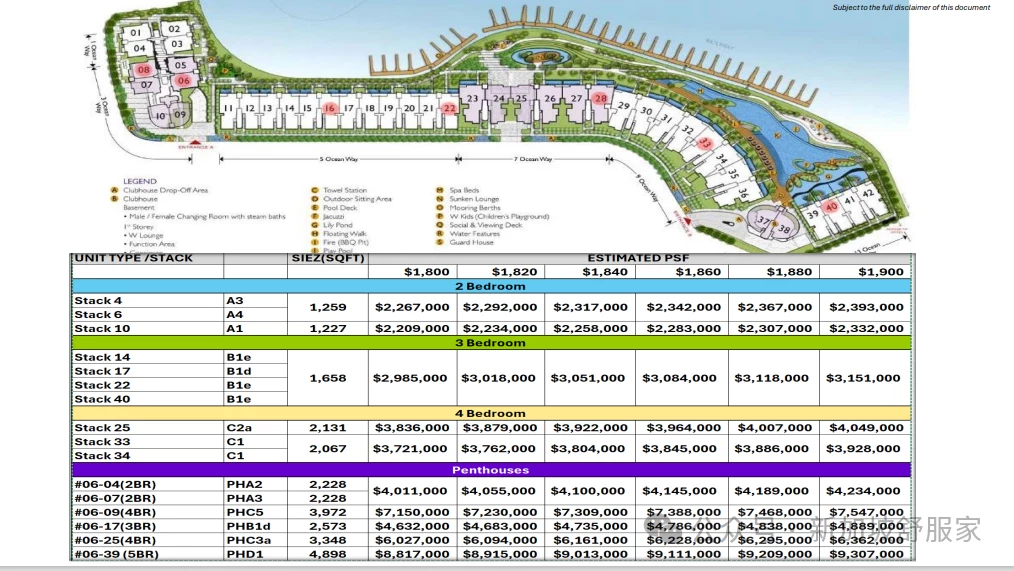Click unit type 'A3' cell
Image resolution: width=1014 pixels, height=571 pixels.
[235, 301]
